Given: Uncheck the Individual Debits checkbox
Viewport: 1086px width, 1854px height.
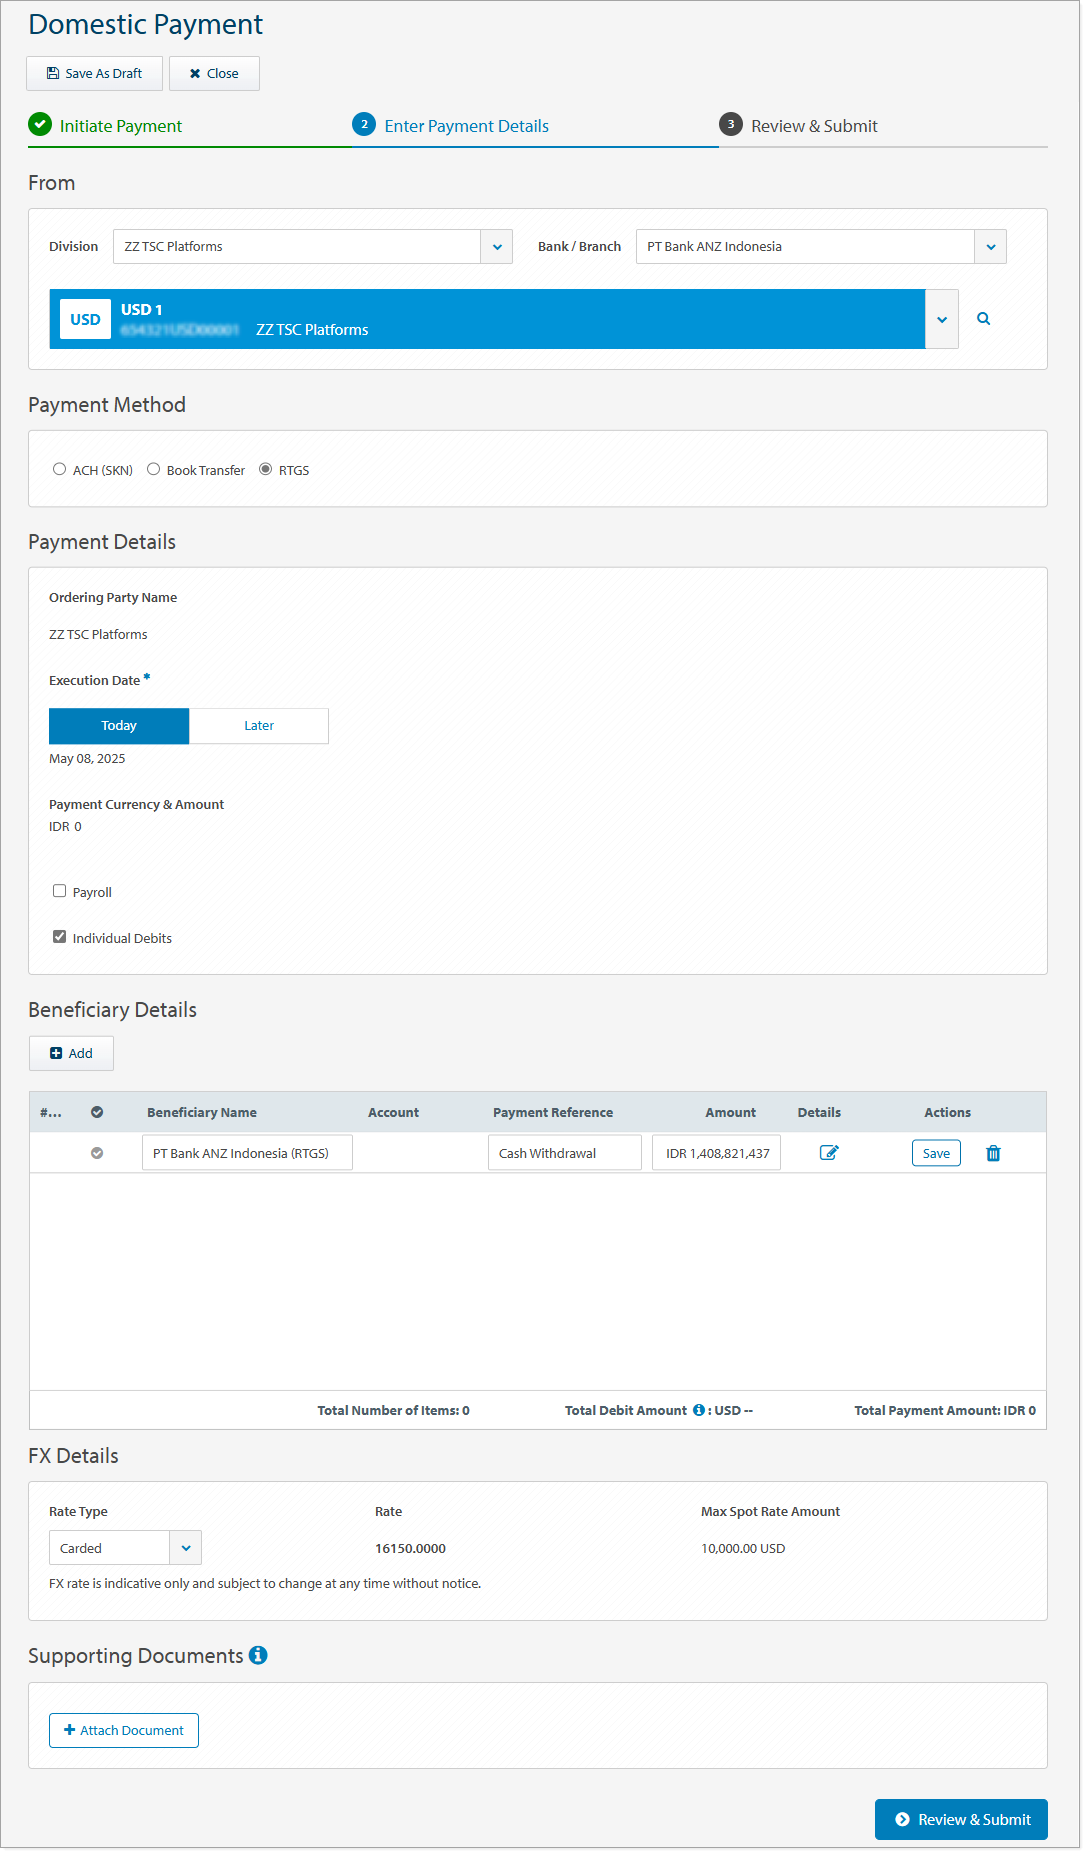Looking at the screenshot, I should 60,937.
